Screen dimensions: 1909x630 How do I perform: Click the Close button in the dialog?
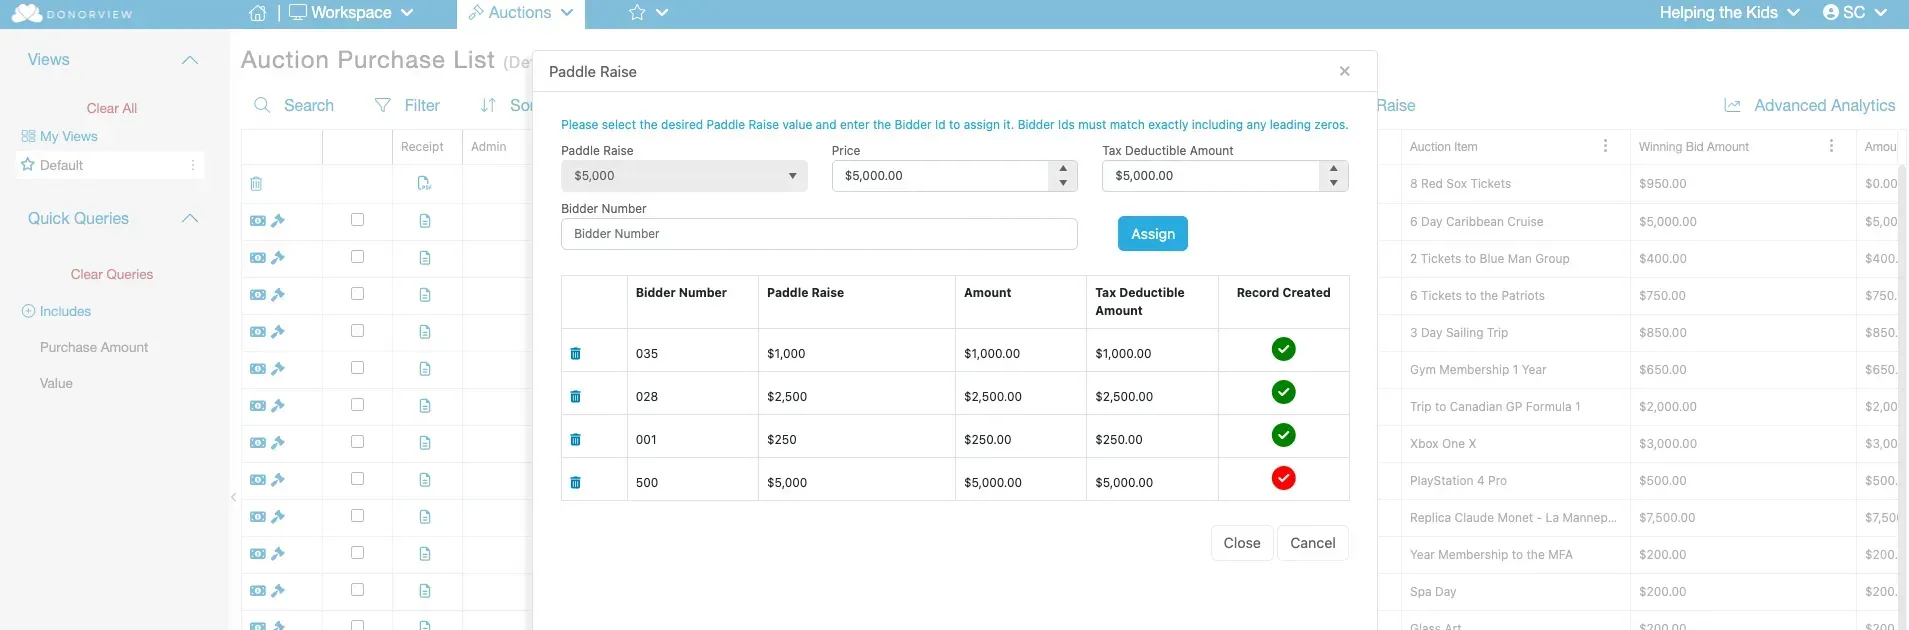(x=1241, y=543)
